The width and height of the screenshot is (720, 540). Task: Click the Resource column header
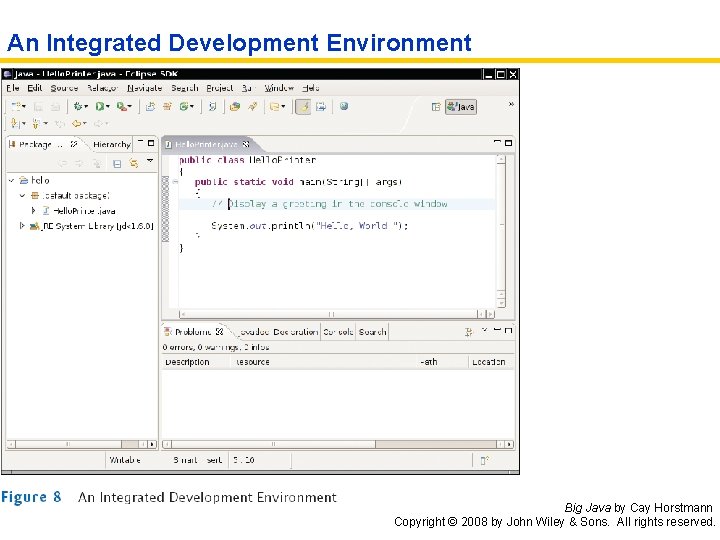point(323,362)
